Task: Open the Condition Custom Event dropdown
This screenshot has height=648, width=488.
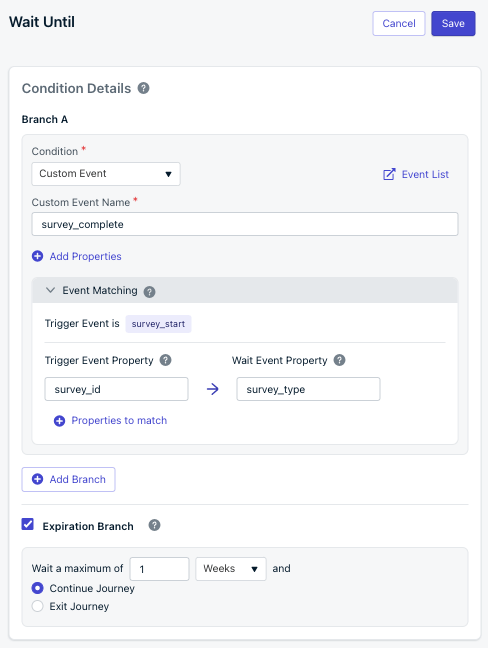Action: (106, 174)
